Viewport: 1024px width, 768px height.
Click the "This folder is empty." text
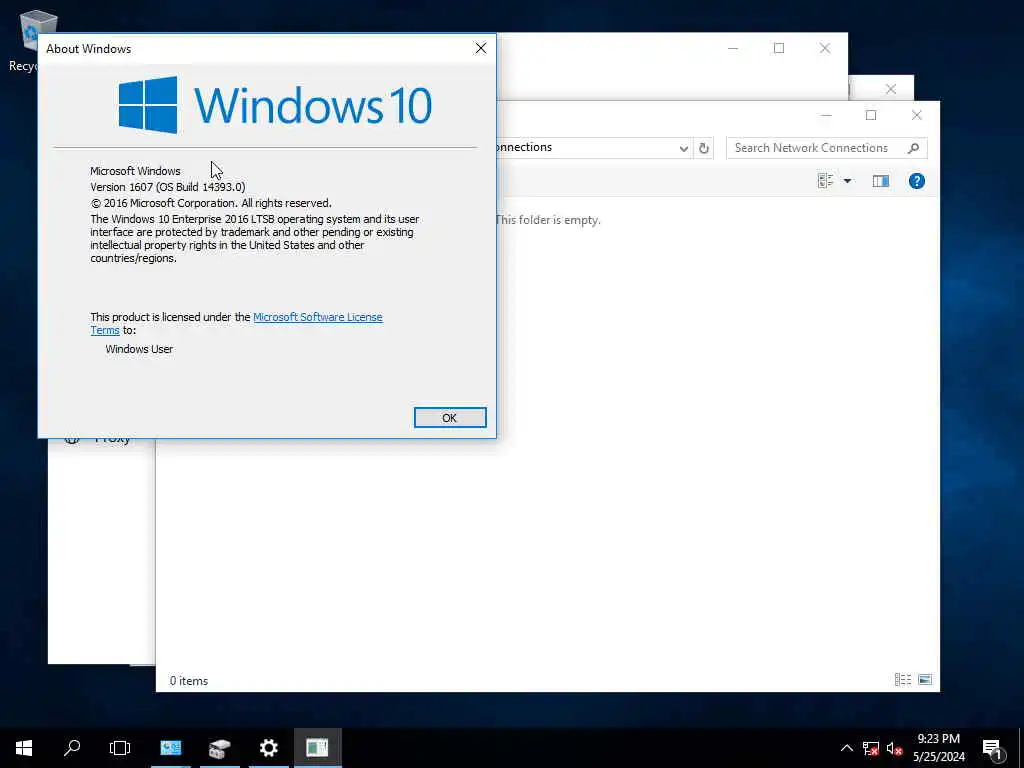548,220
